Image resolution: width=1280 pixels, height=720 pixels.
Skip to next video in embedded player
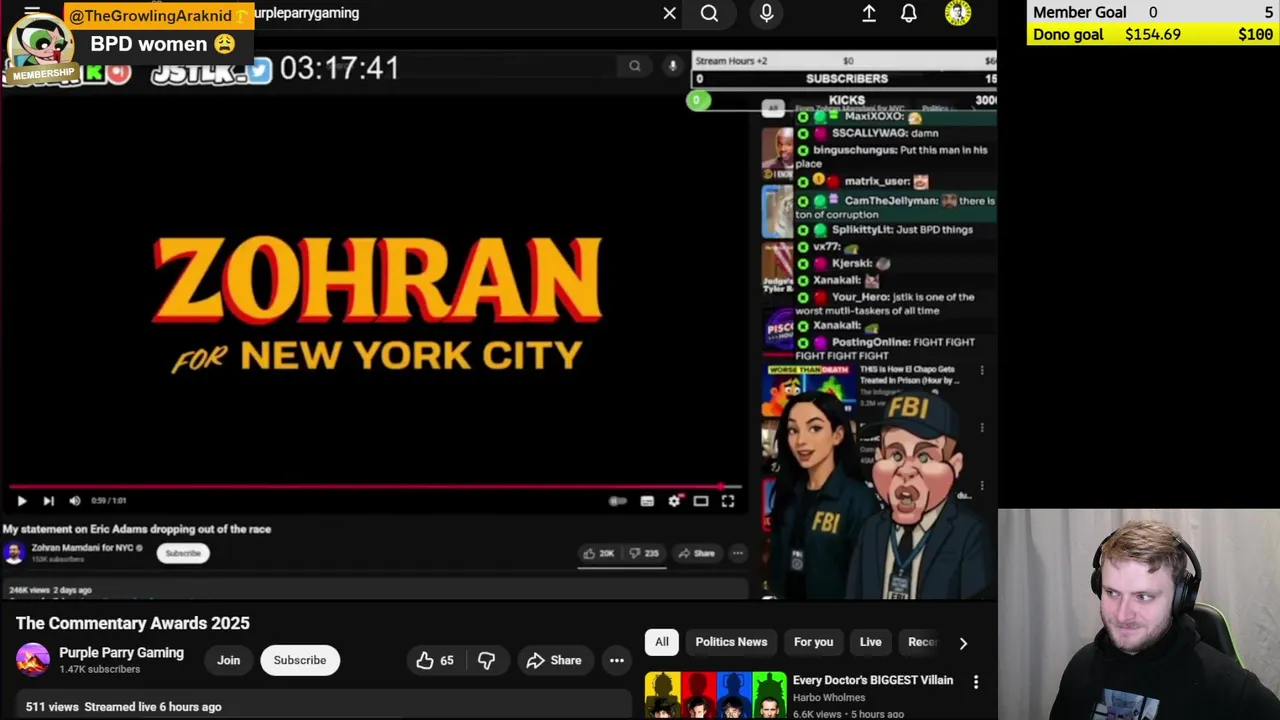(x=48, y=501)
